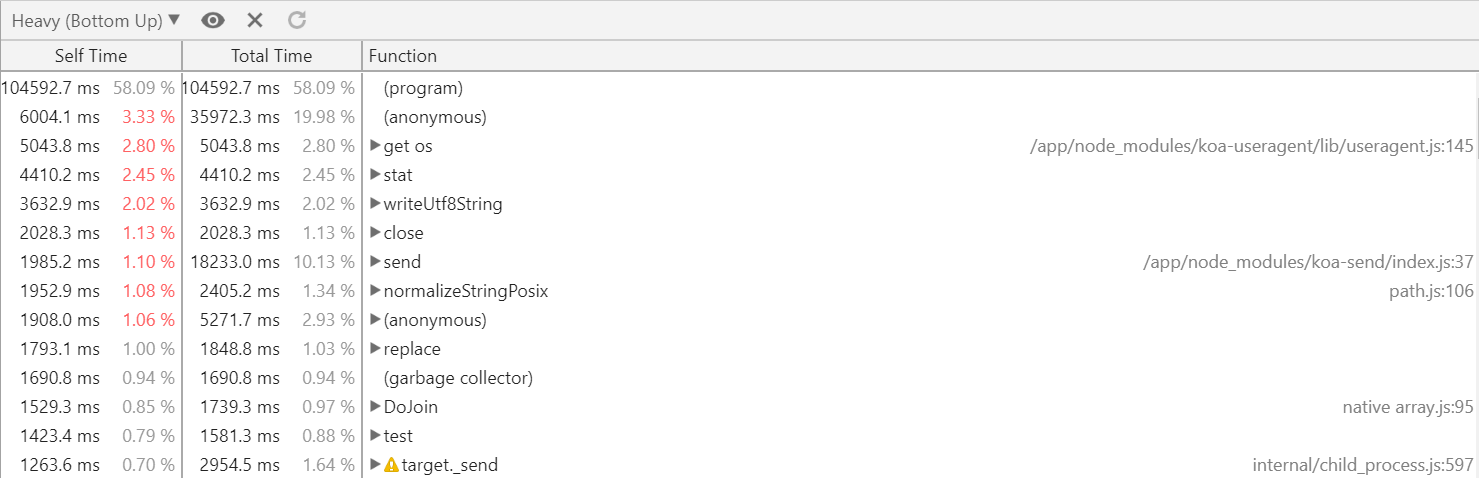The width and height of the screenshot is (1479, 478).
Task: Click the restore all functions reload icon
Action: (x=297, y=20)
